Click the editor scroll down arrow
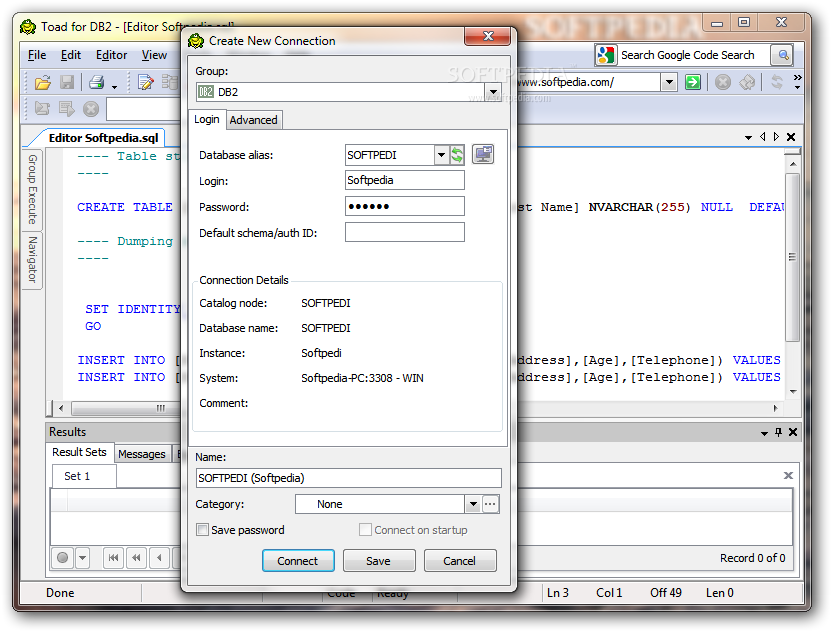 793,392
